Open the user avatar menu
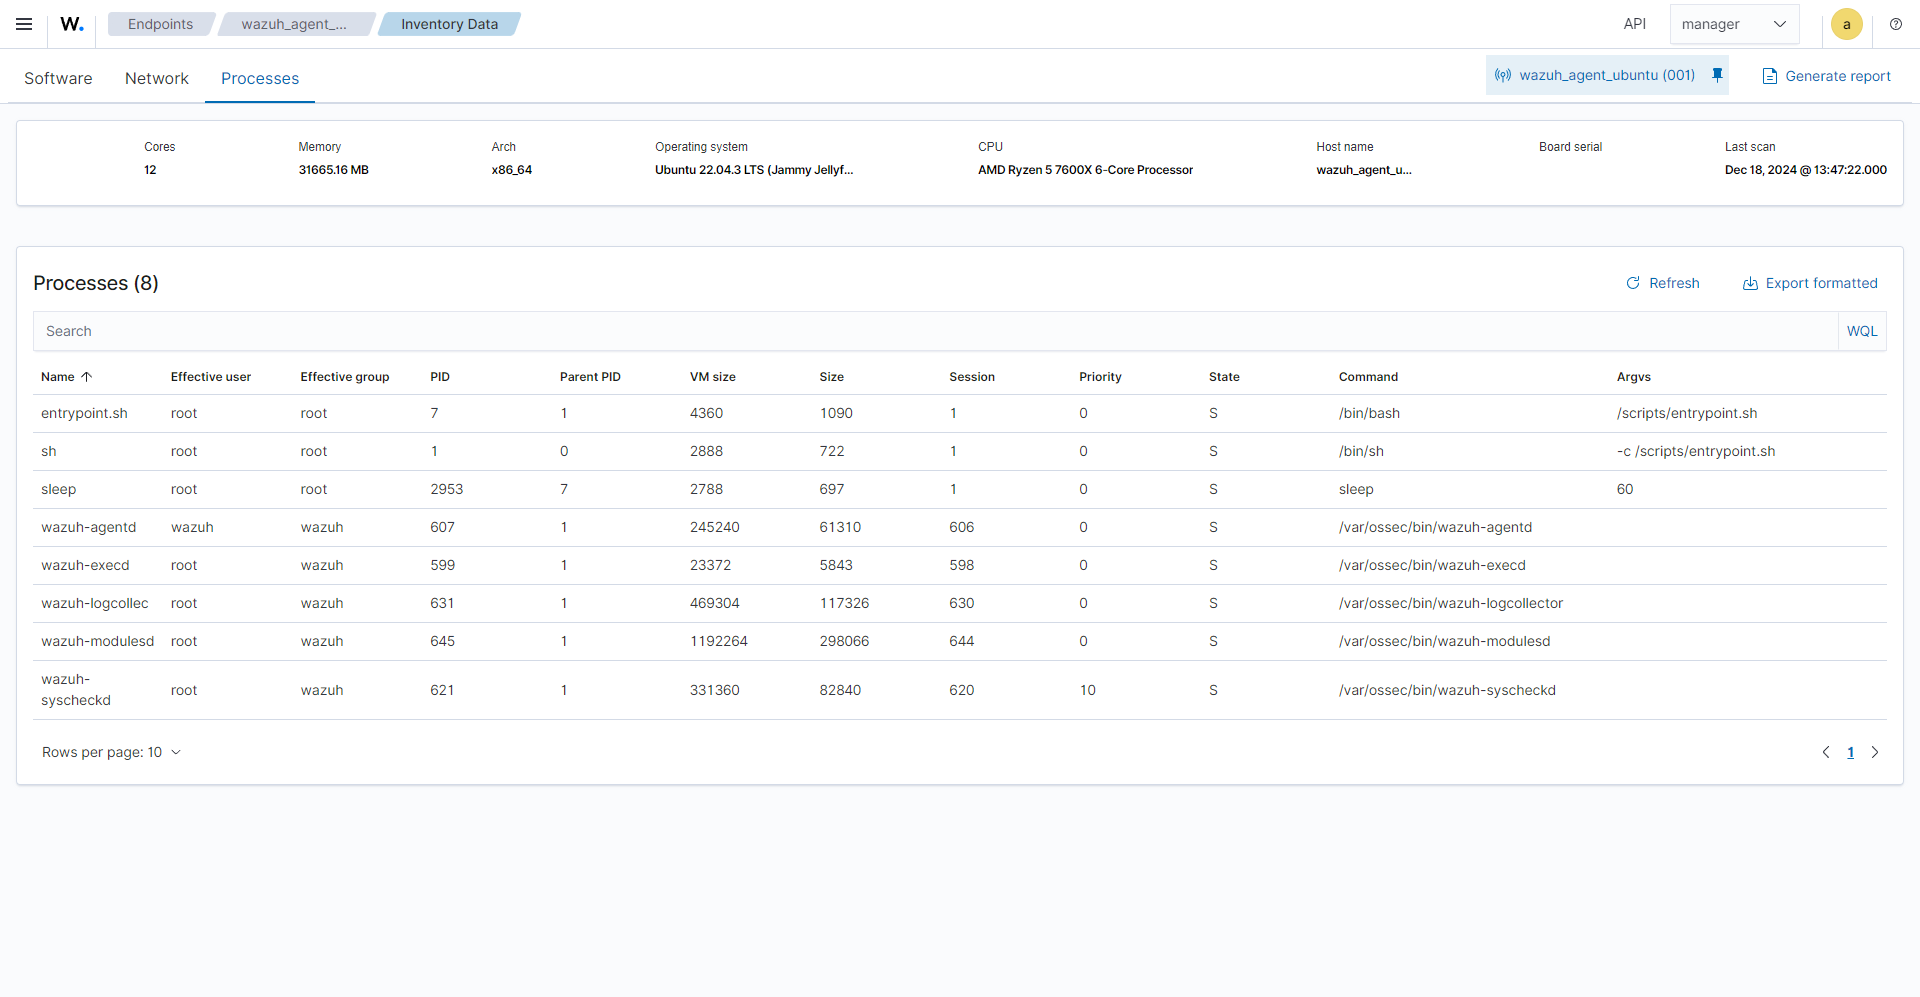 coord(1847,24)
